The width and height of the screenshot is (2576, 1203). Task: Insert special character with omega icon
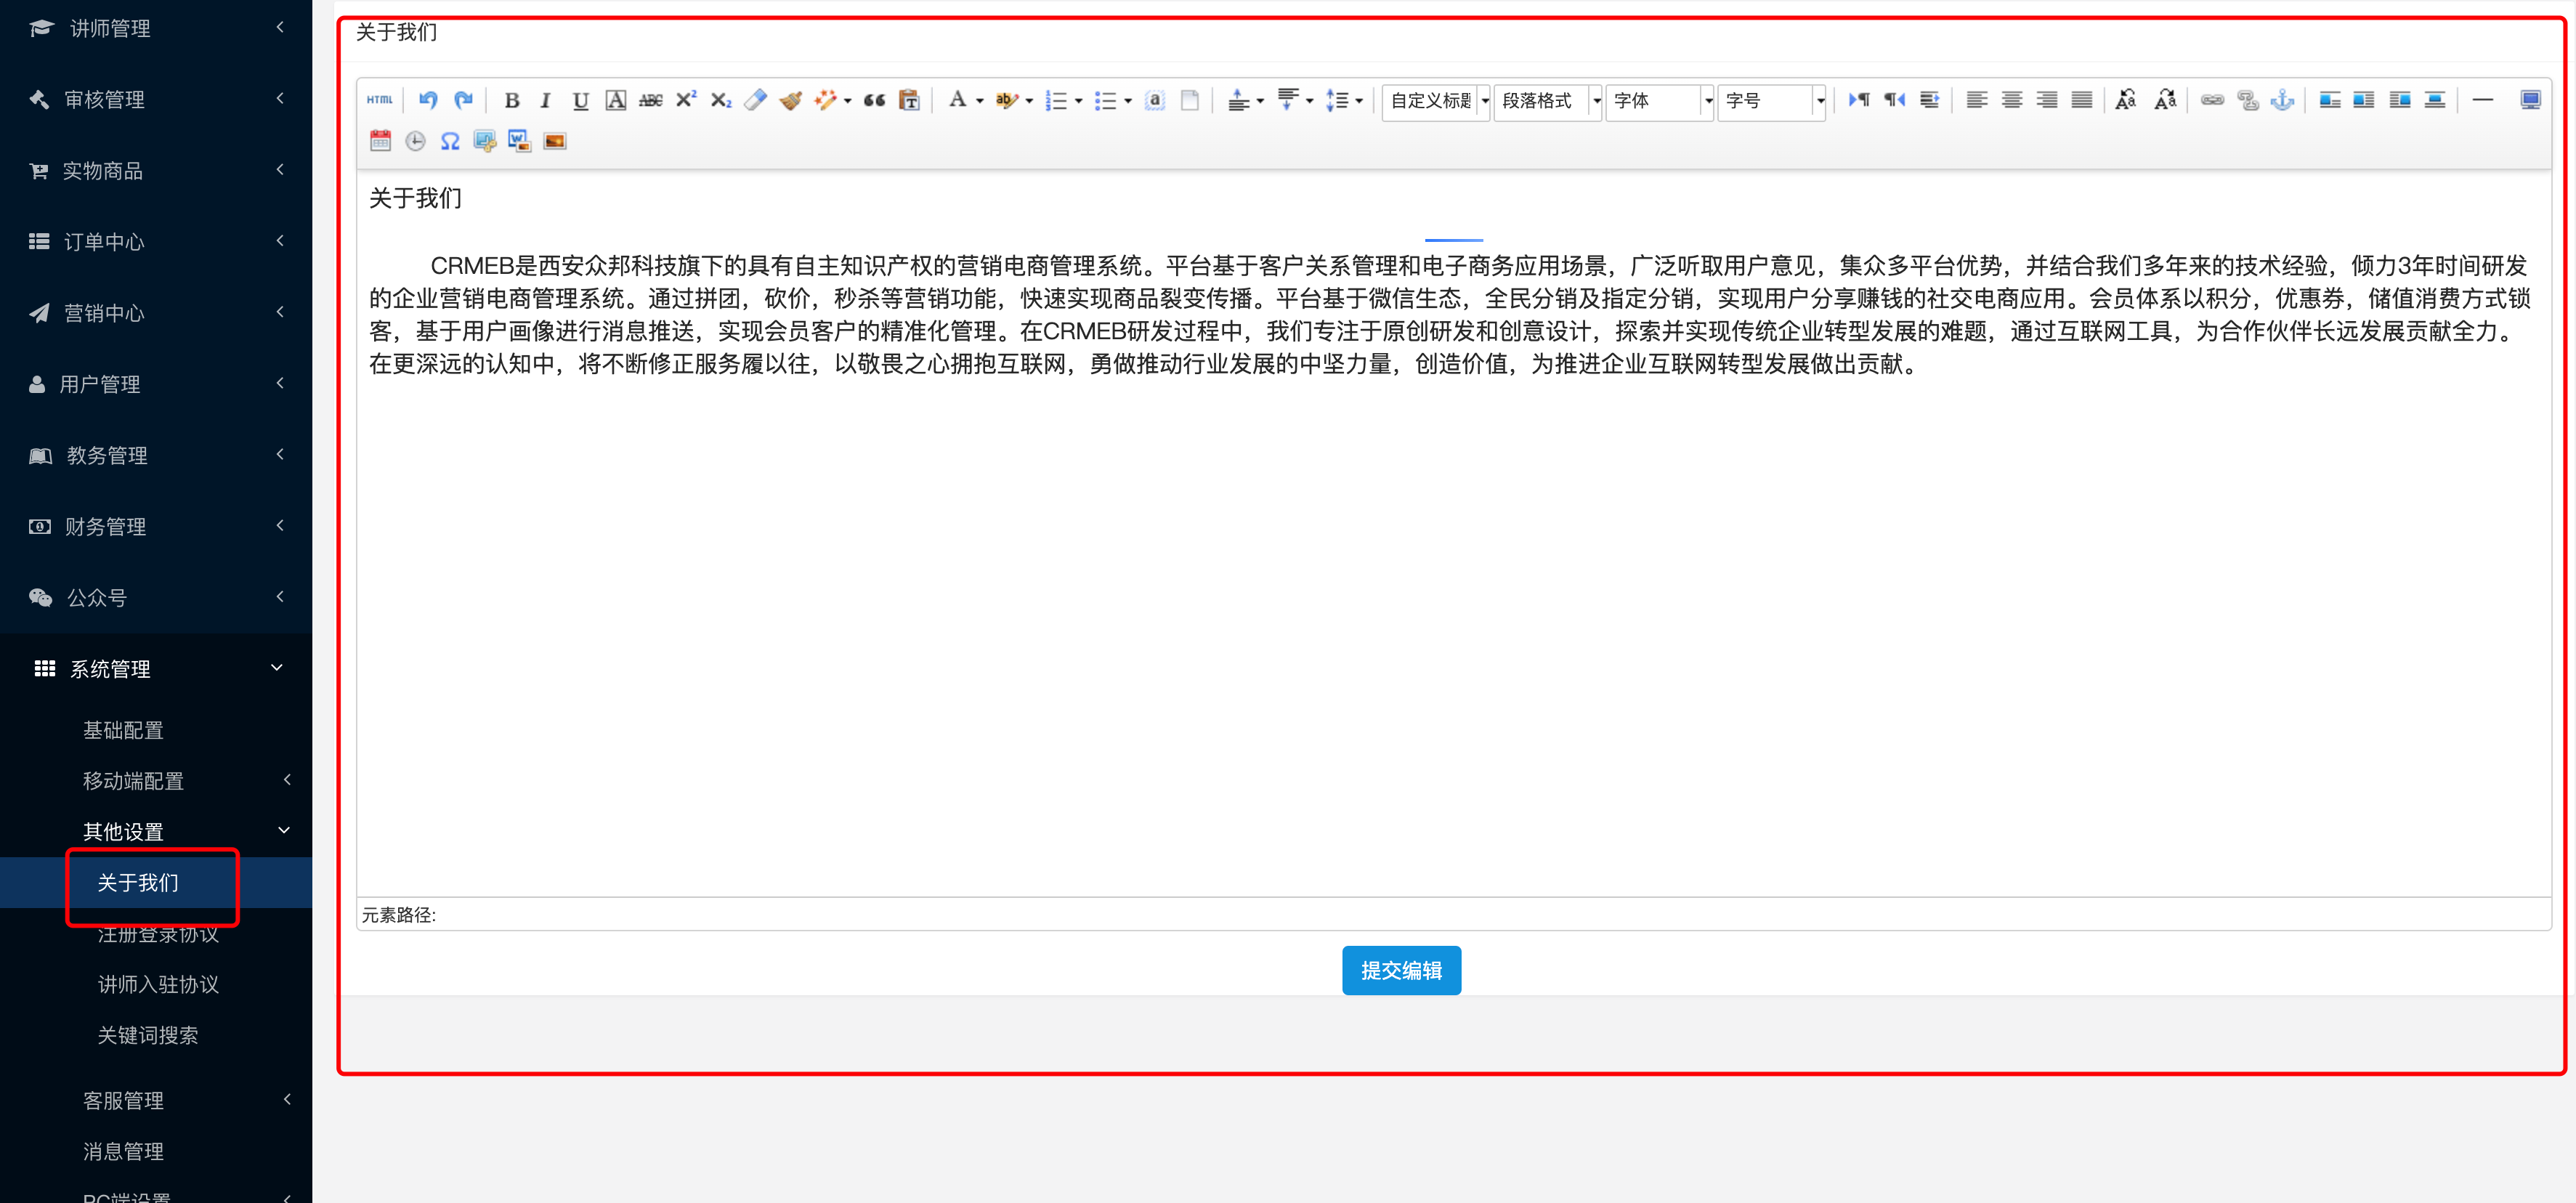(451, 141)
